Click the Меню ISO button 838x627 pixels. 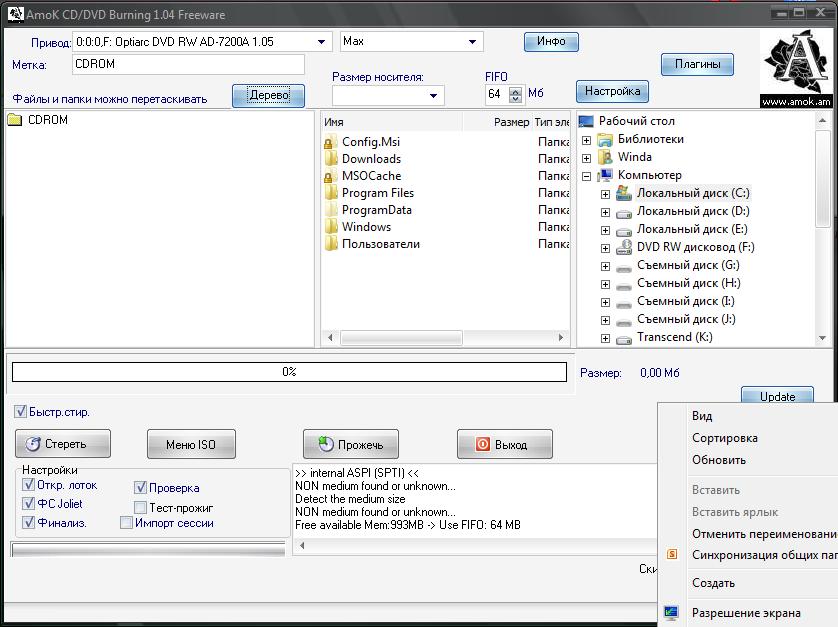coord(191,444)
